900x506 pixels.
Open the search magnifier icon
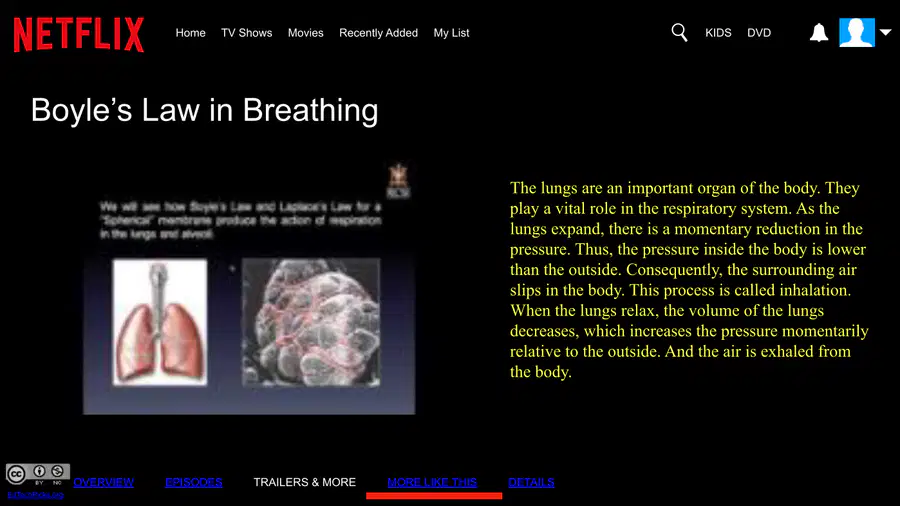pyautogui.click(x=679, y=33)
